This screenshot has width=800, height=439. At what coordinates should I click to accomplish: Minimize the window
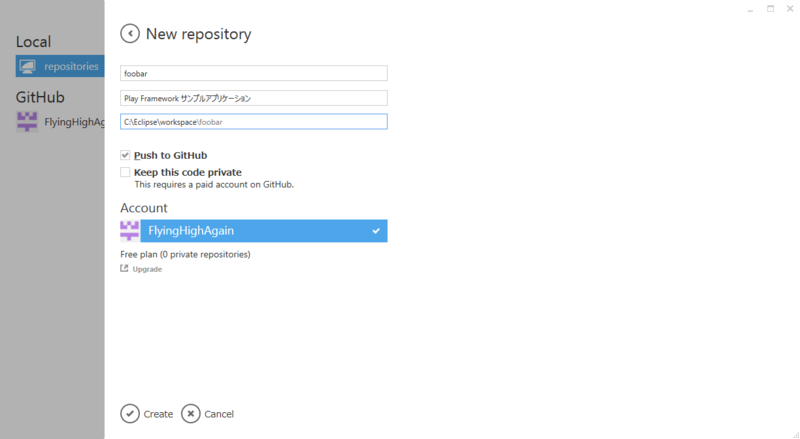[750, 9]
